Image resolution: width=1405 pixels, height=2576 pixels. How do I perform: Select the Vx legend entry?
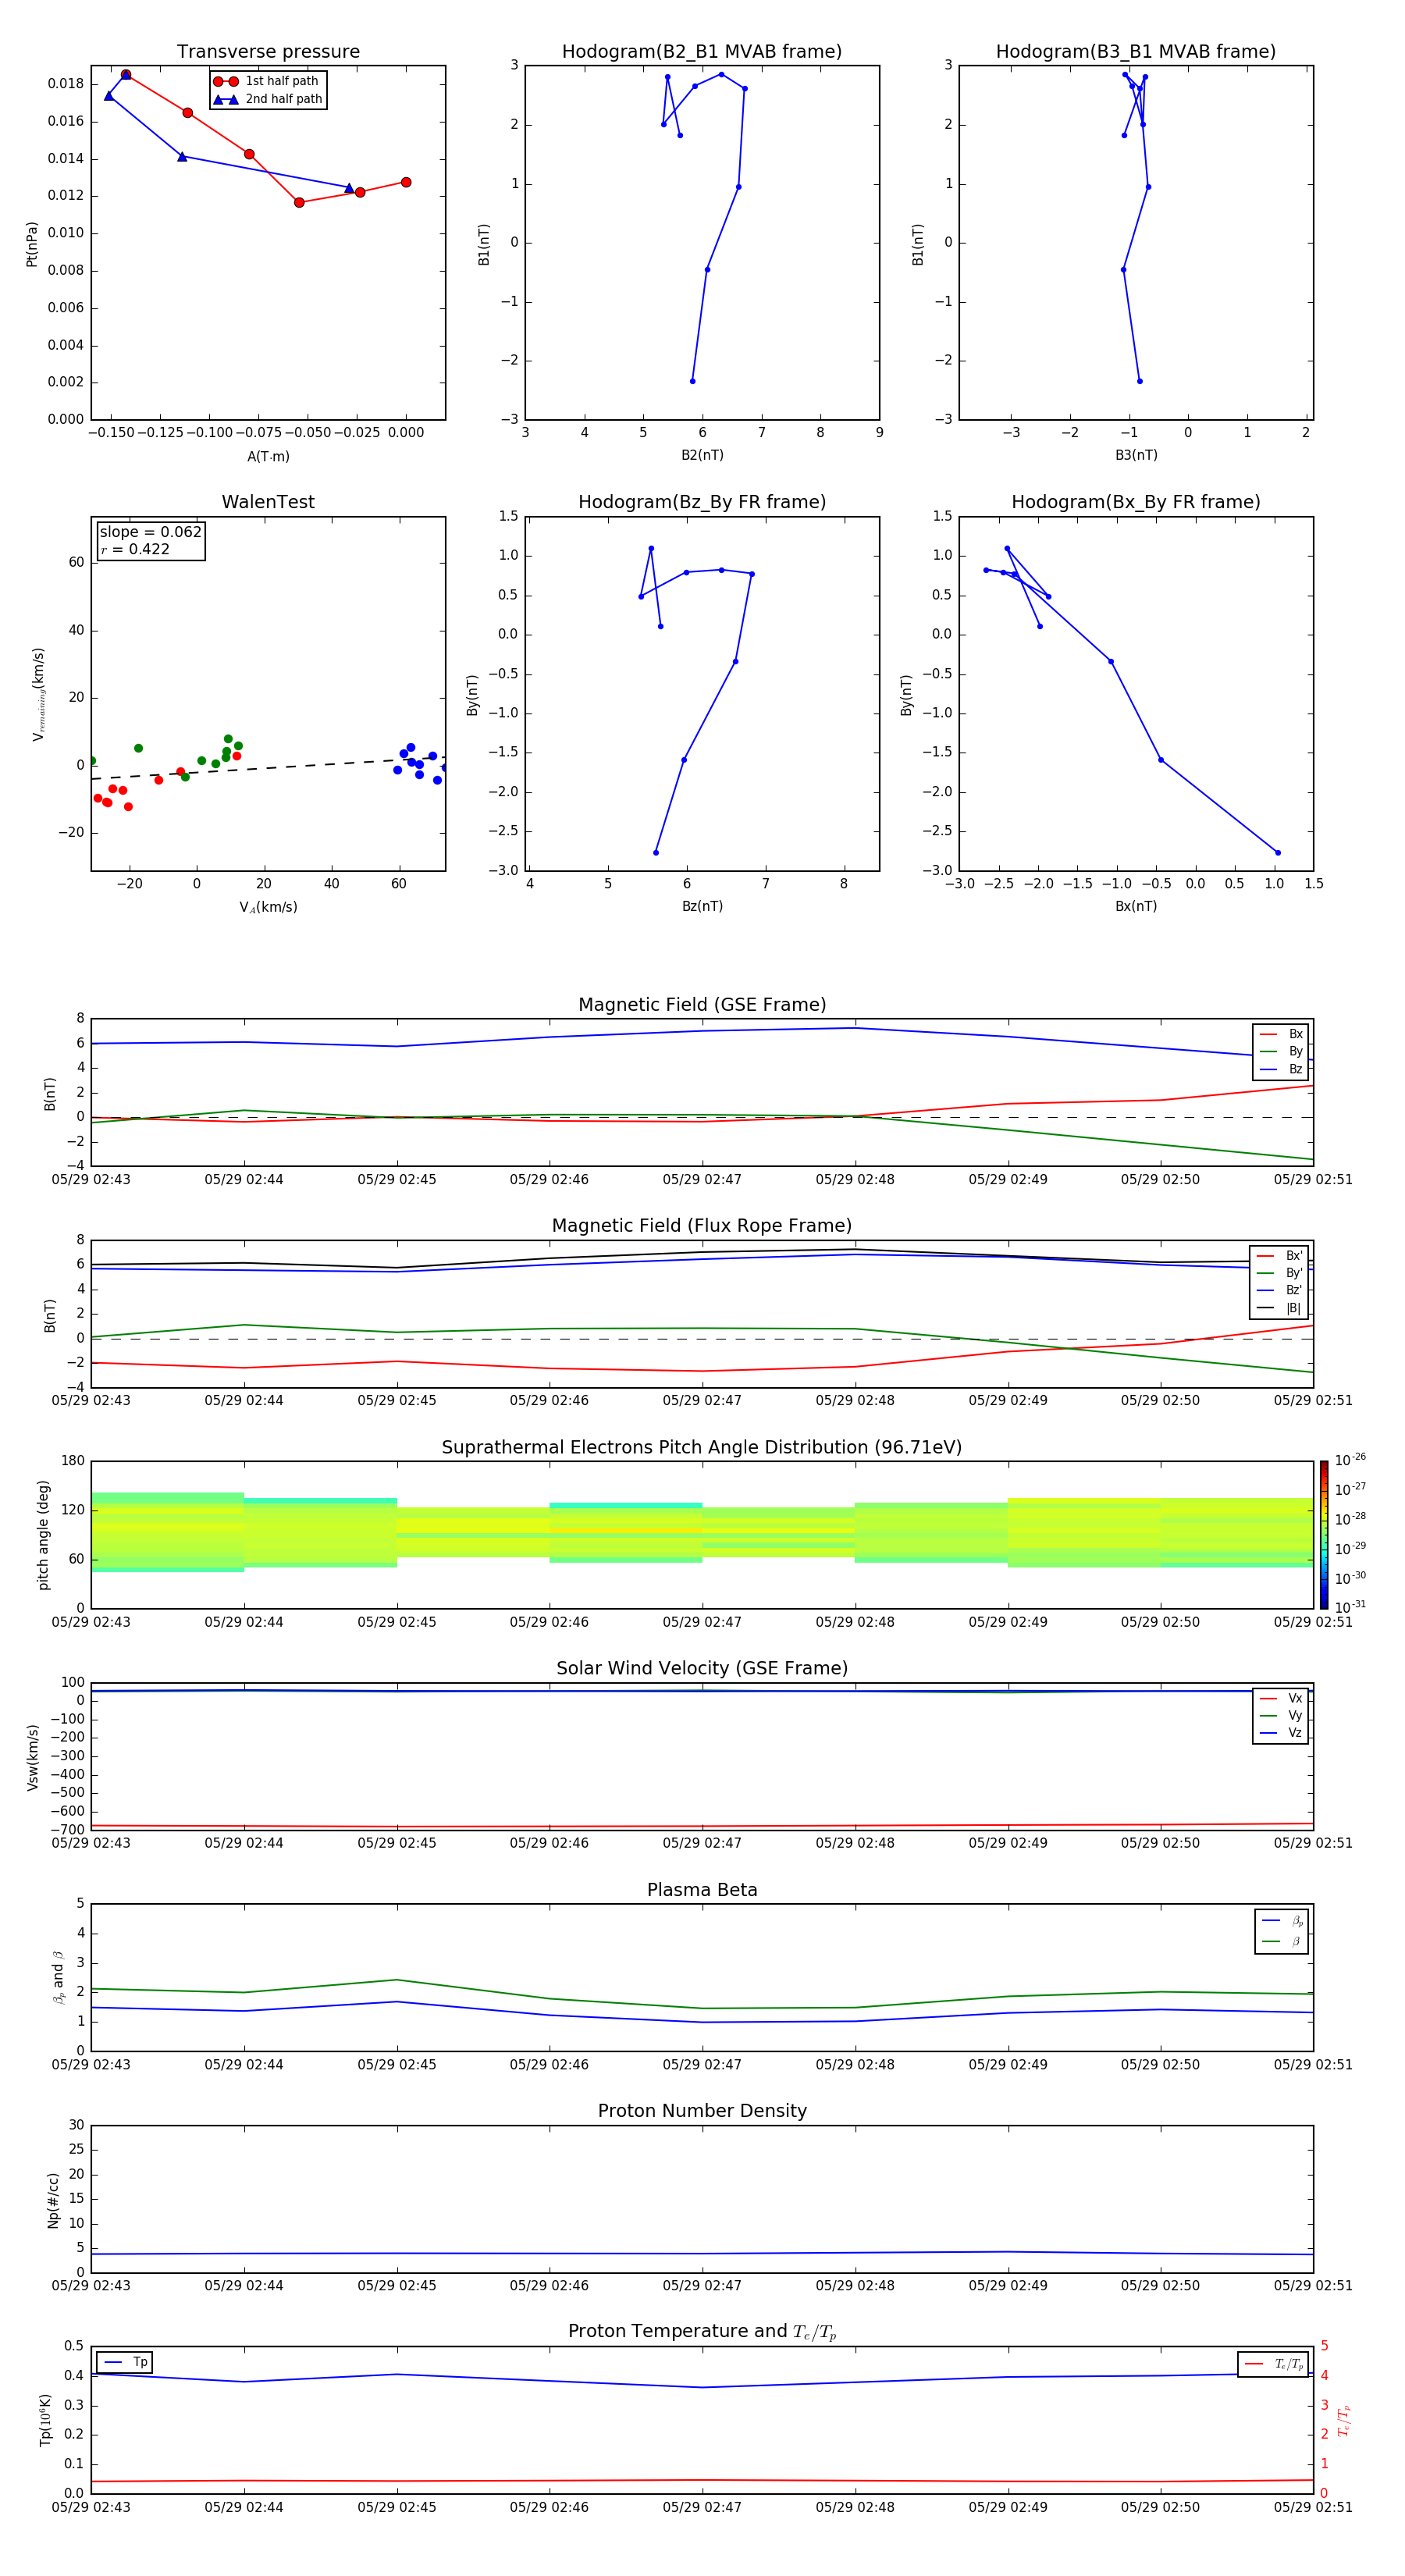pyautogui.click(x=1281, y=1698)
